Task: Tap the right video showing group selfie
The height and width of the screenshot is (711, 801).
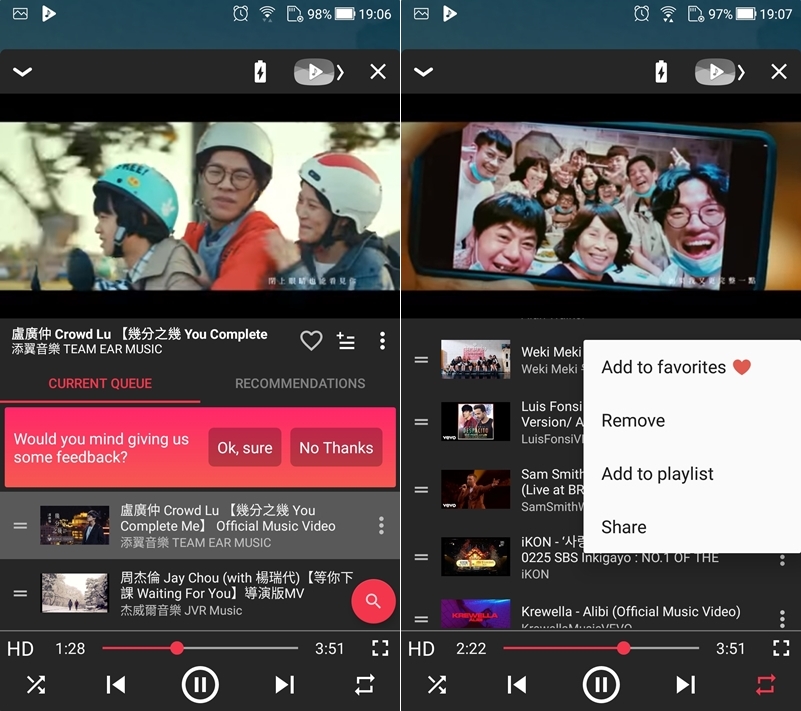Action: (601, 206)
